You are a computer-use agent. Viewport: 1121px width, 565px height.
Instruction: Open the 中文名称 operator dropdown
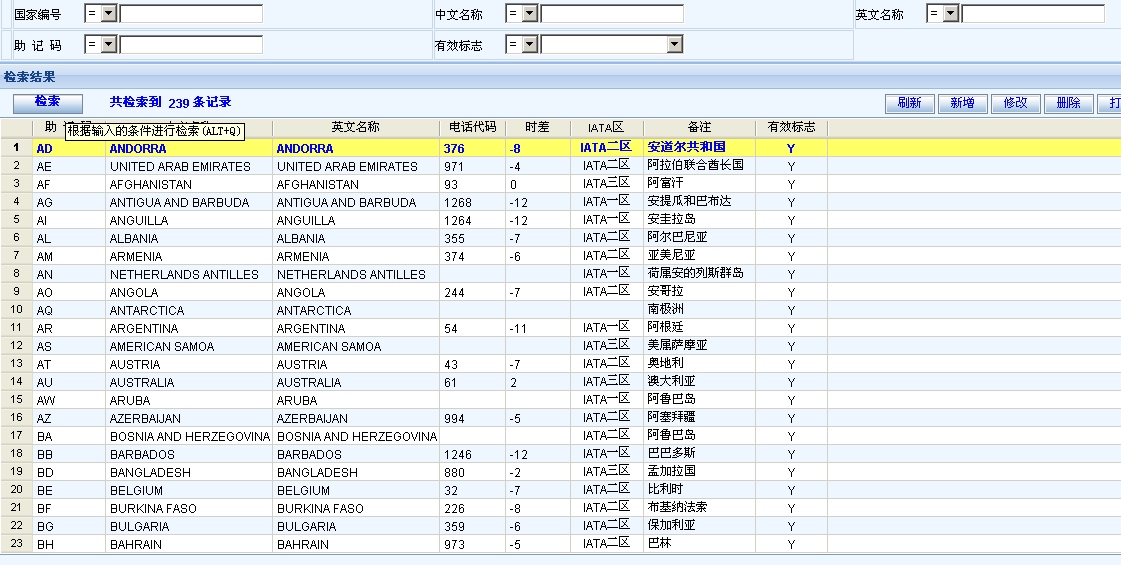(x=529, y=14)
